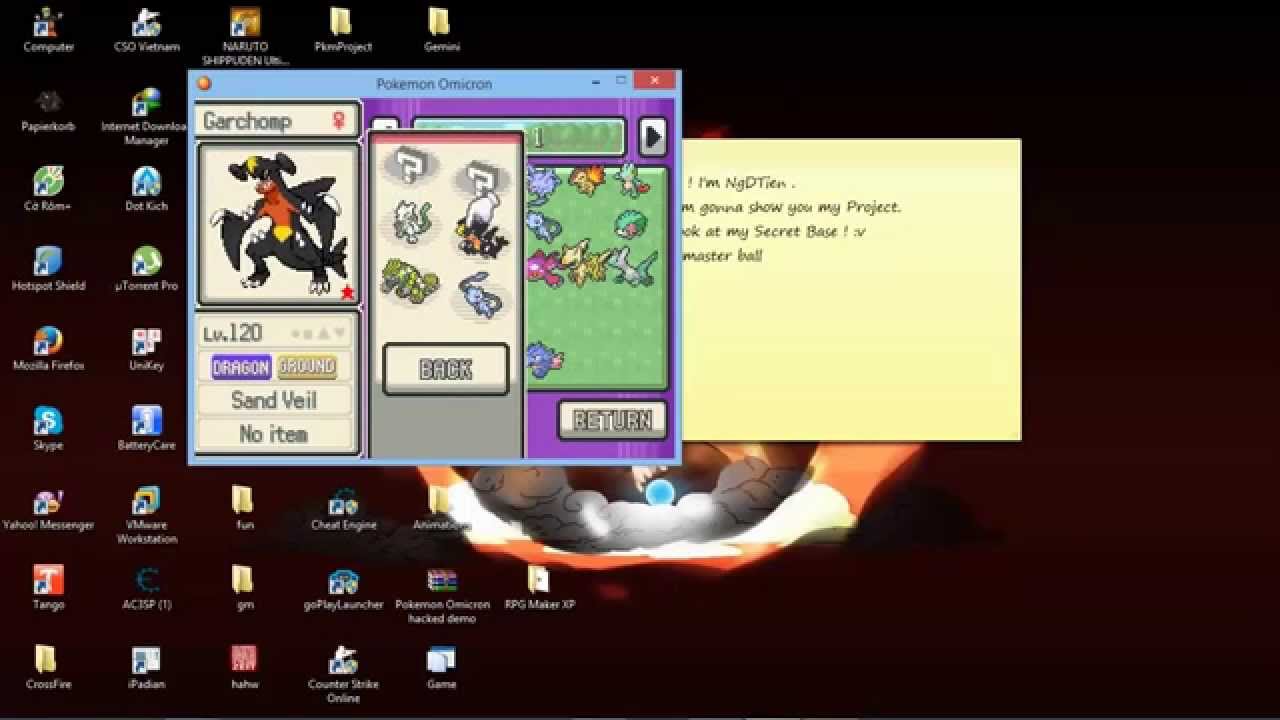The height and width of the screenshot is (720, 1280).
Task: Open the Cờ Rôm+ browser icon
Action: coord(48,189)
